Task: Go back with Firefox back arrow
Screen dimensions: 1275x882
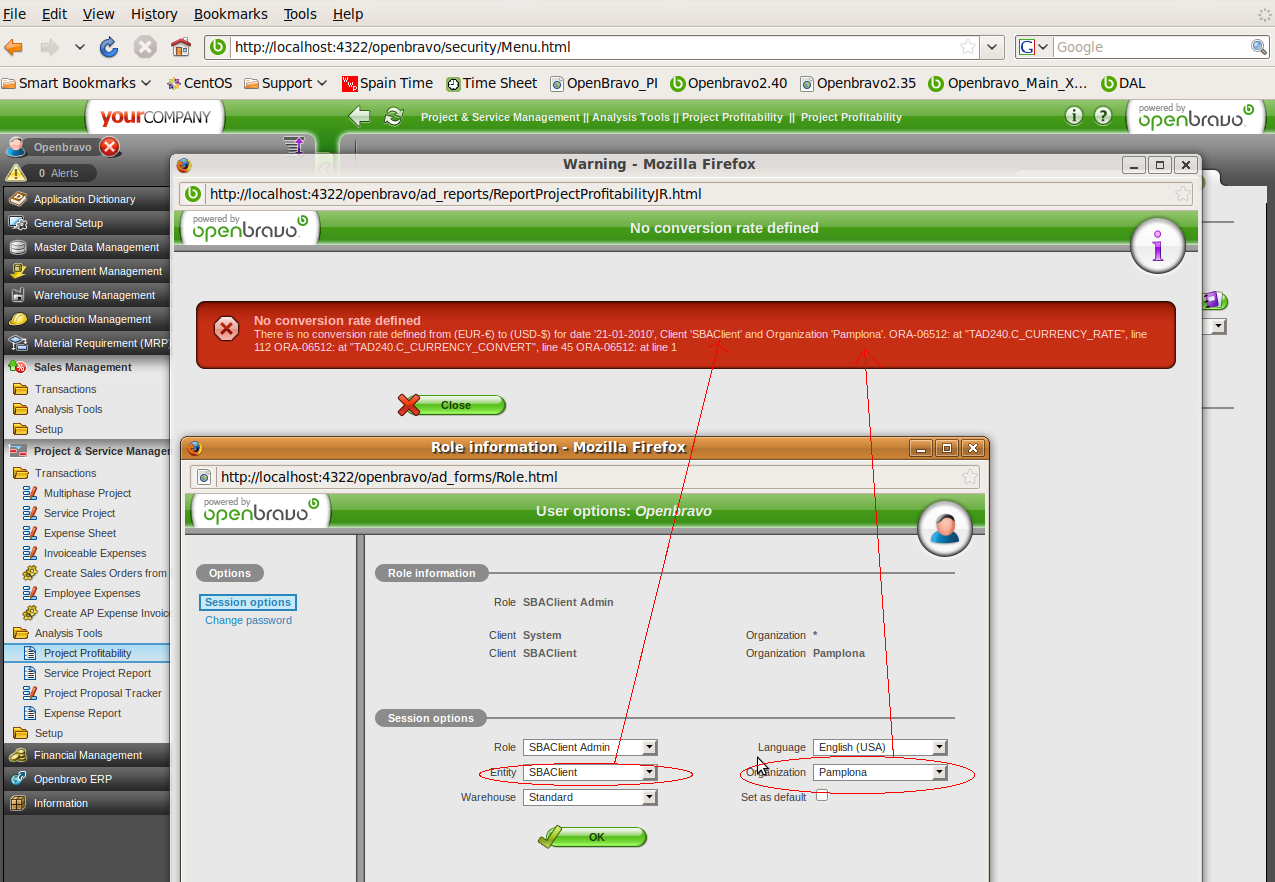Action: click(14, 47)
